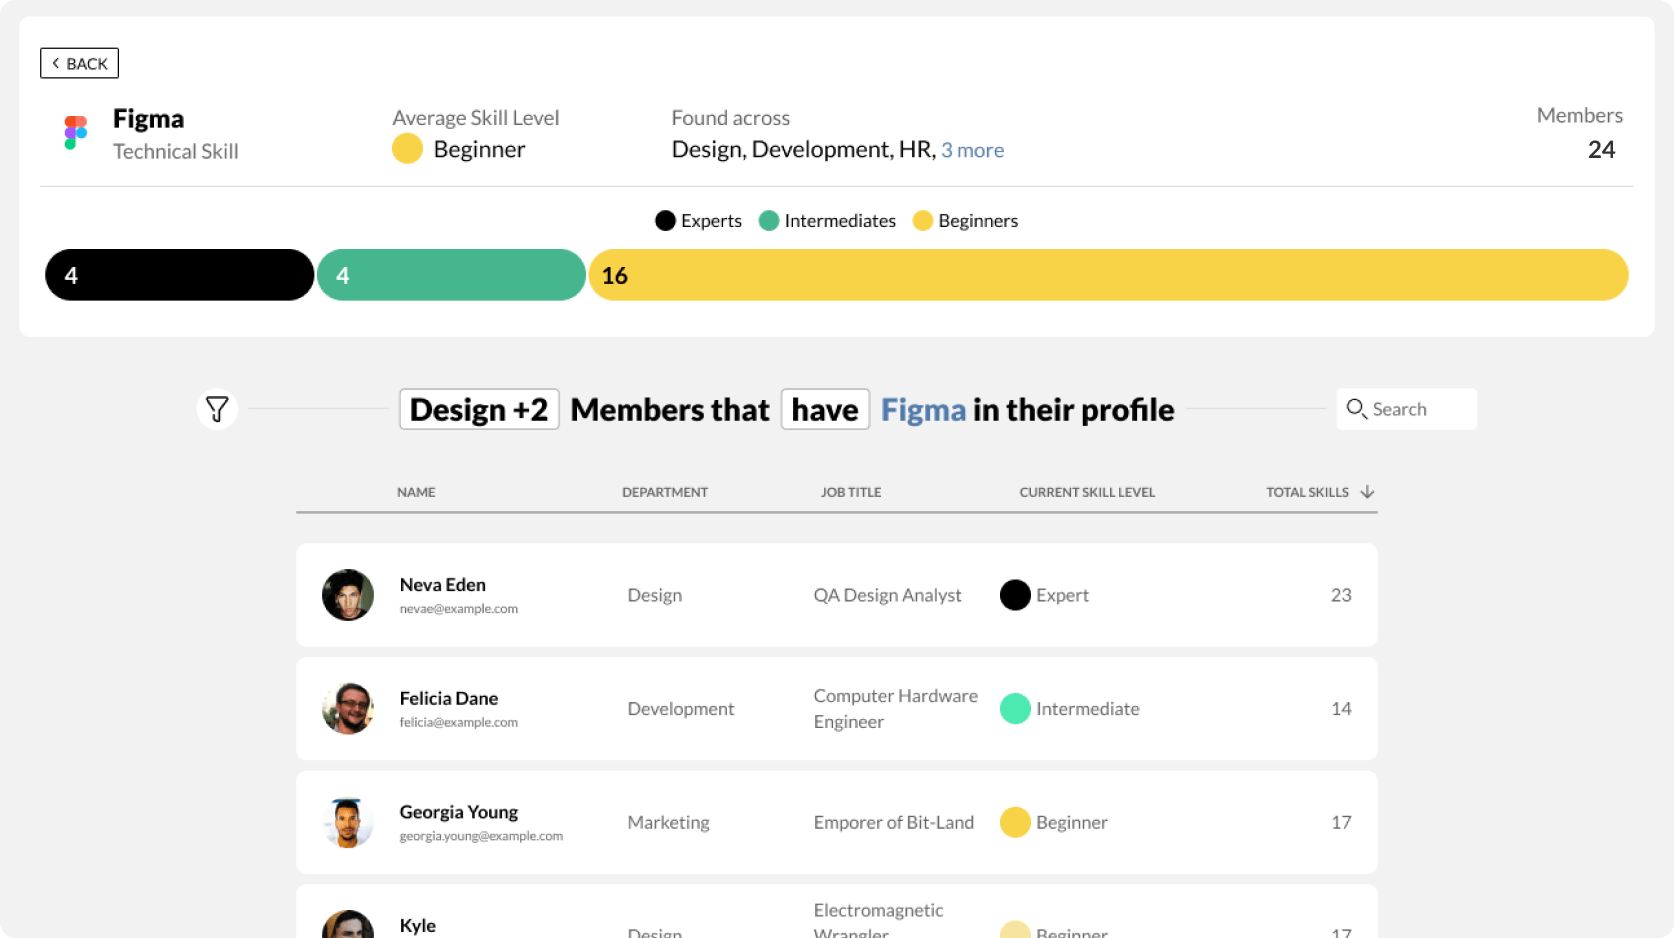The height and width of the screenshot is (938, 1674).
Task: Select the Current Skill Level column header
Action: tap(1087, 492)
